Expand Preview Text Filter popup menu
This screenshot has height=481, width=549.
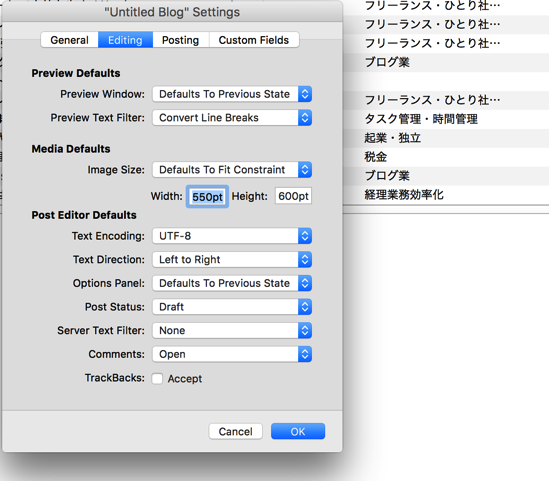pyautogui.click(x=232, y=118)
